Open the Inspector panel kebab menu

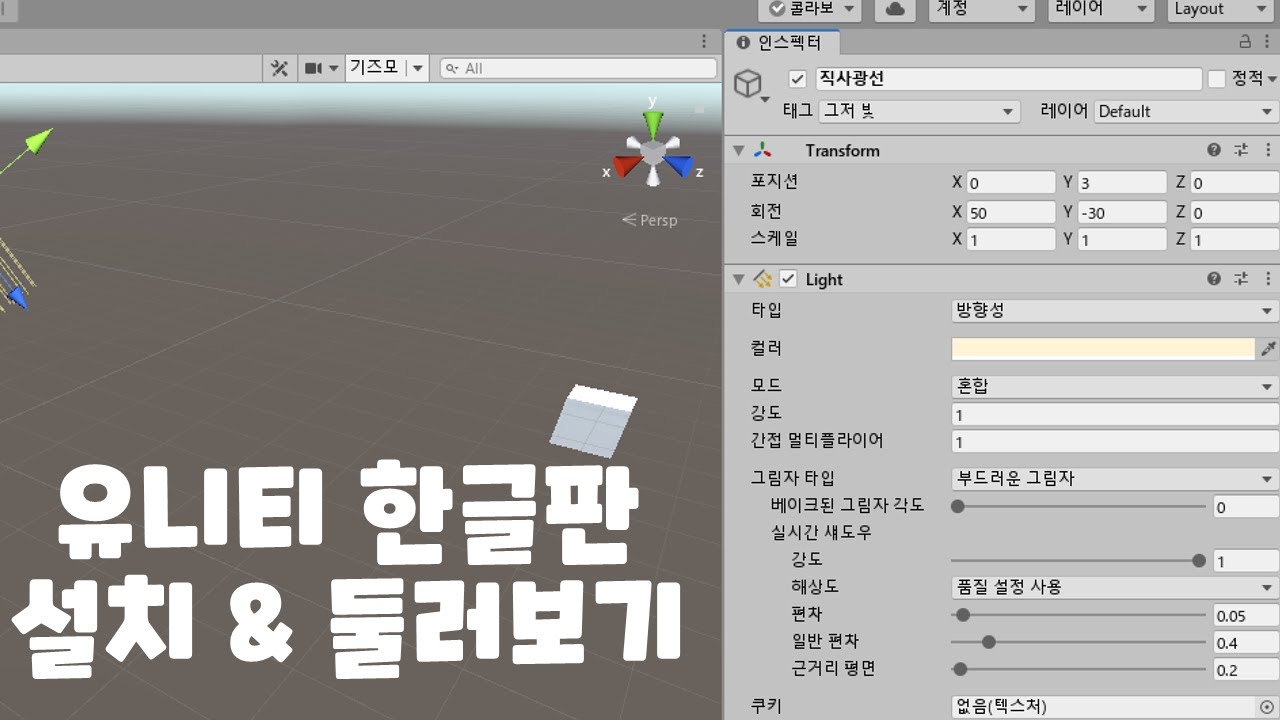(x=1267, y=42)
